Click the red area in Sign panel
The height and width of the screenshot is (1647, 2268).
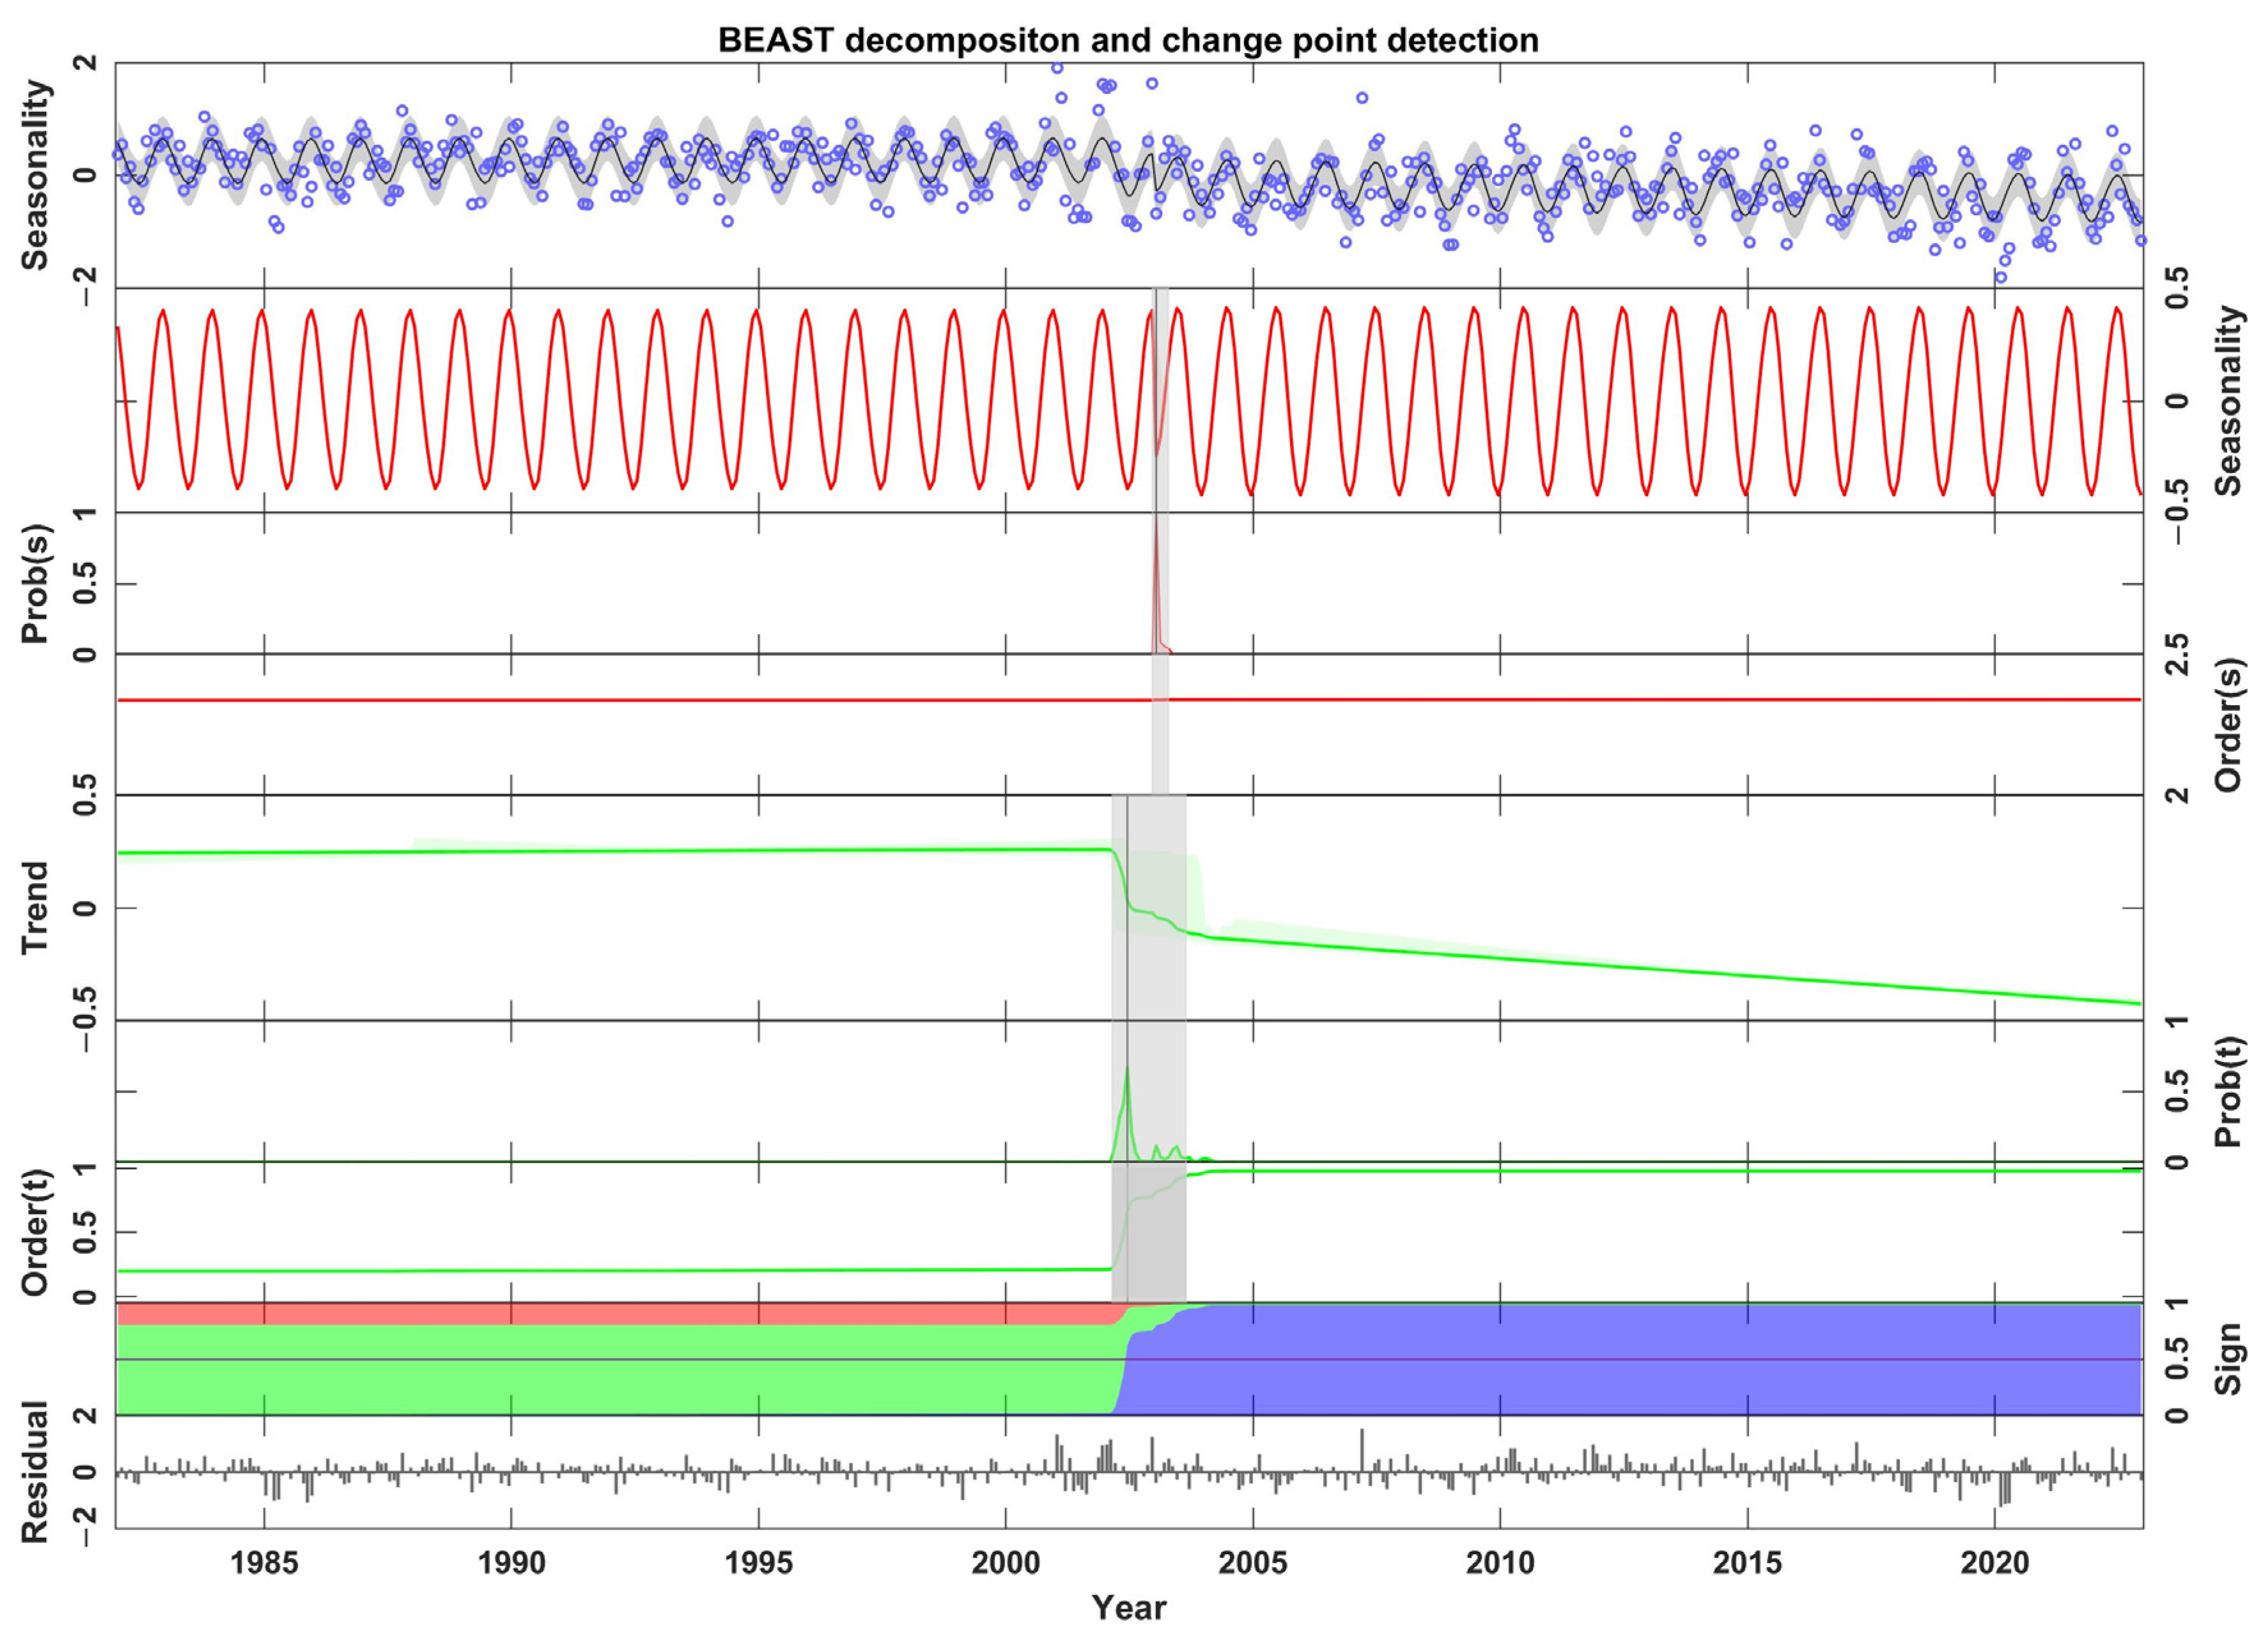click(600, 1314)
